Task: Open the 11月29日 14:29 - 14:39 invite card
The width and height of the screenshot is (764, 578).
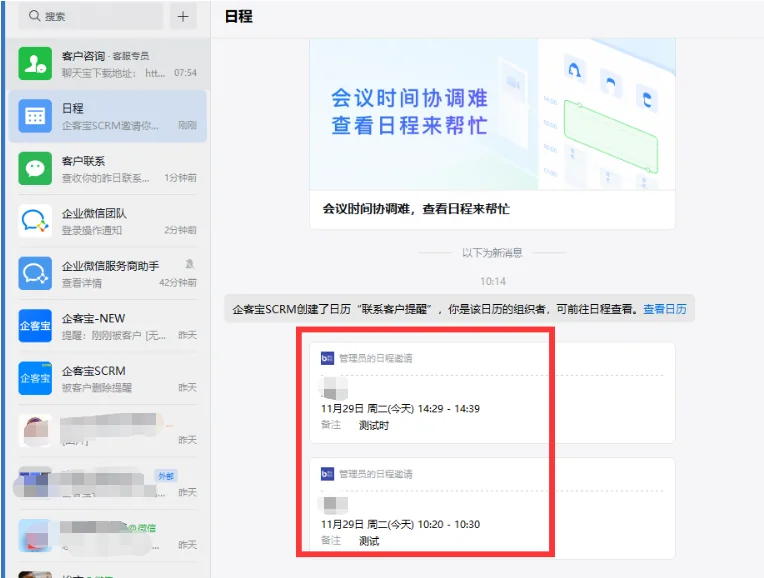Action: click(x=492, y=393)
